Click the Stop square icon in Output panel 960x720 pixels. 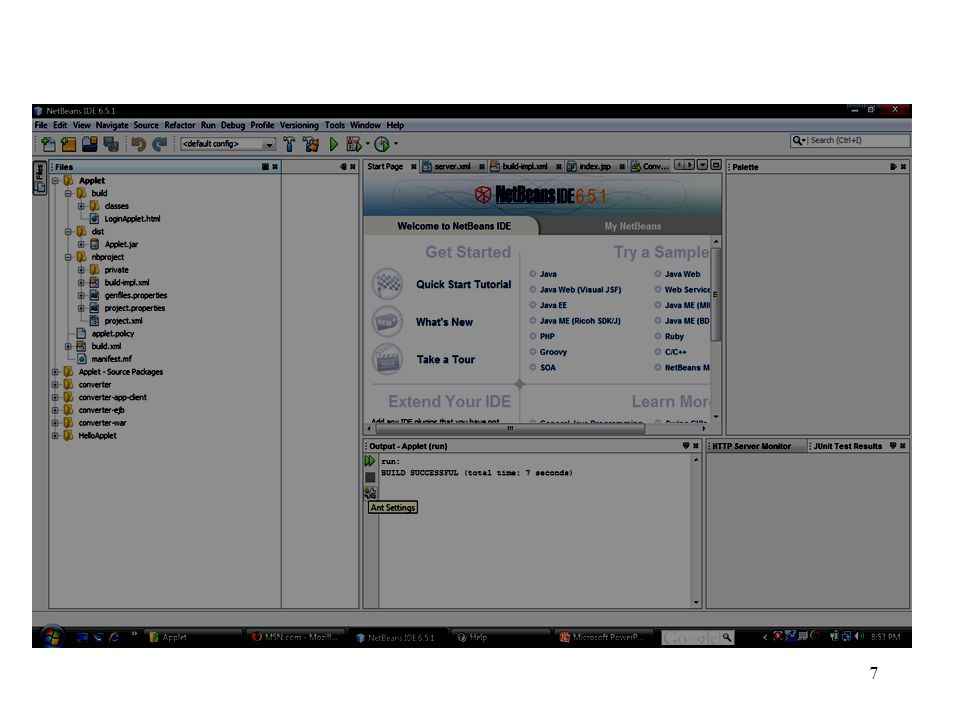[370, 477]
